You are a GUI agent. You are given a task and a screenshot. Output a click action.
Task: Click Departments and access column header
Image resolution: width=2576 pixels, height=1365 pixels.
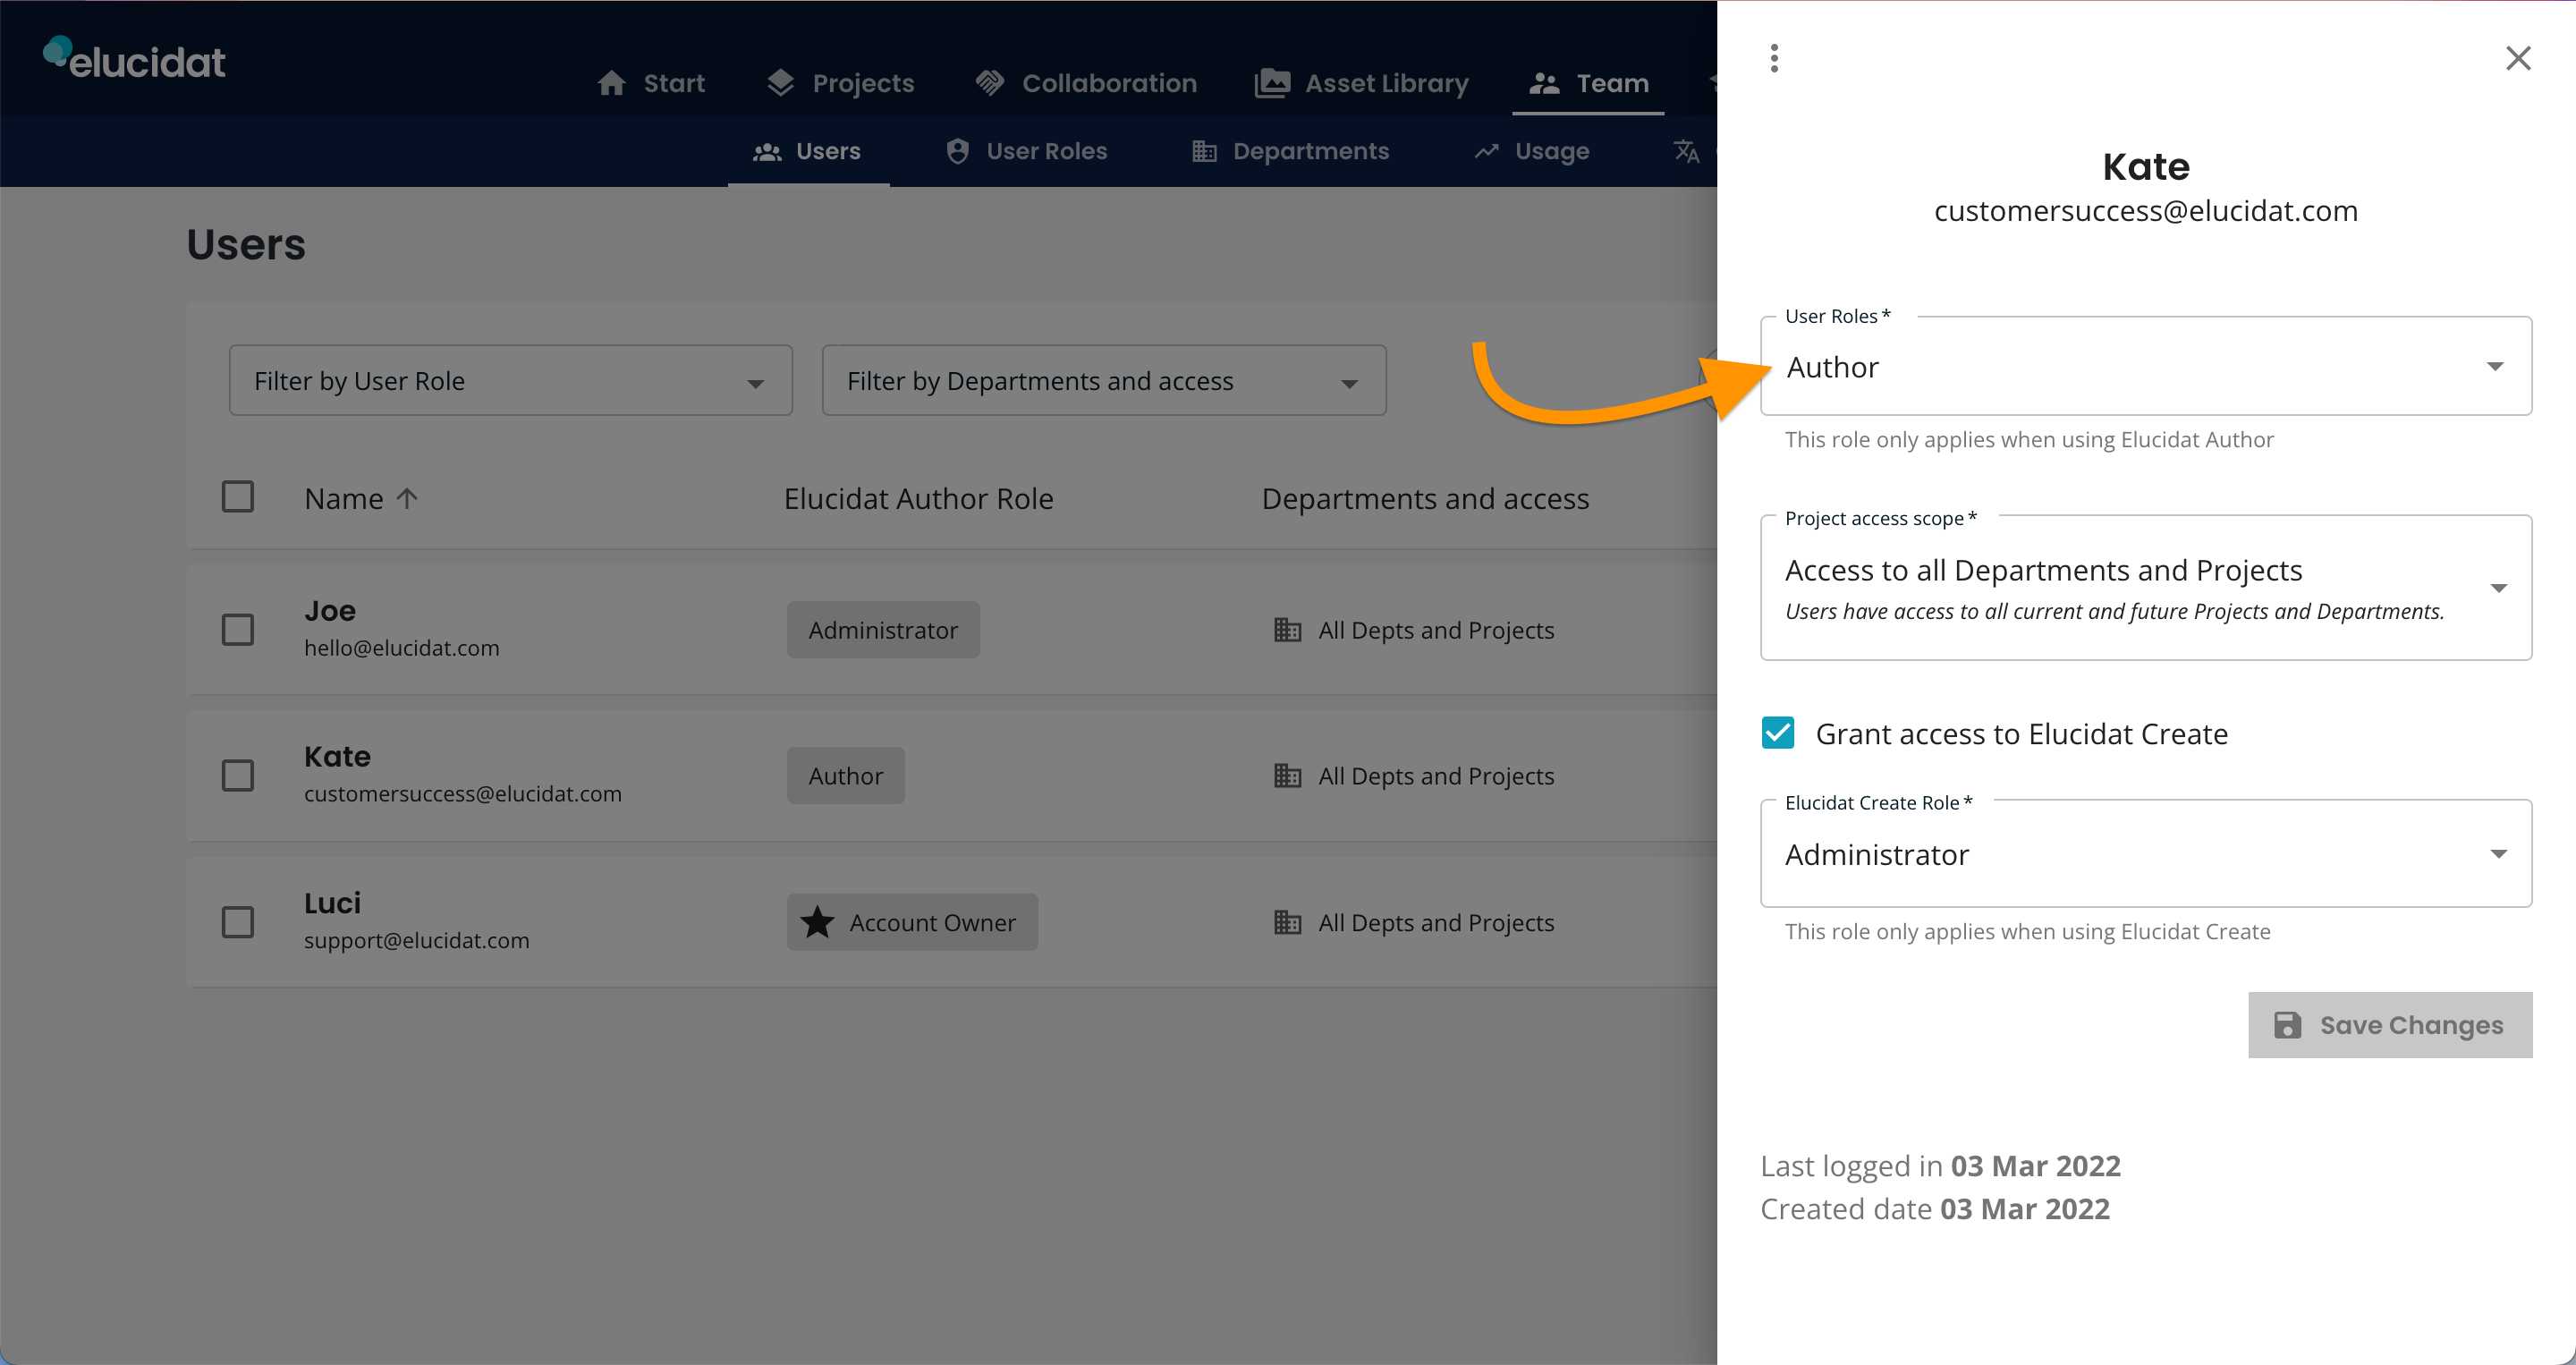pos(1425,498)
